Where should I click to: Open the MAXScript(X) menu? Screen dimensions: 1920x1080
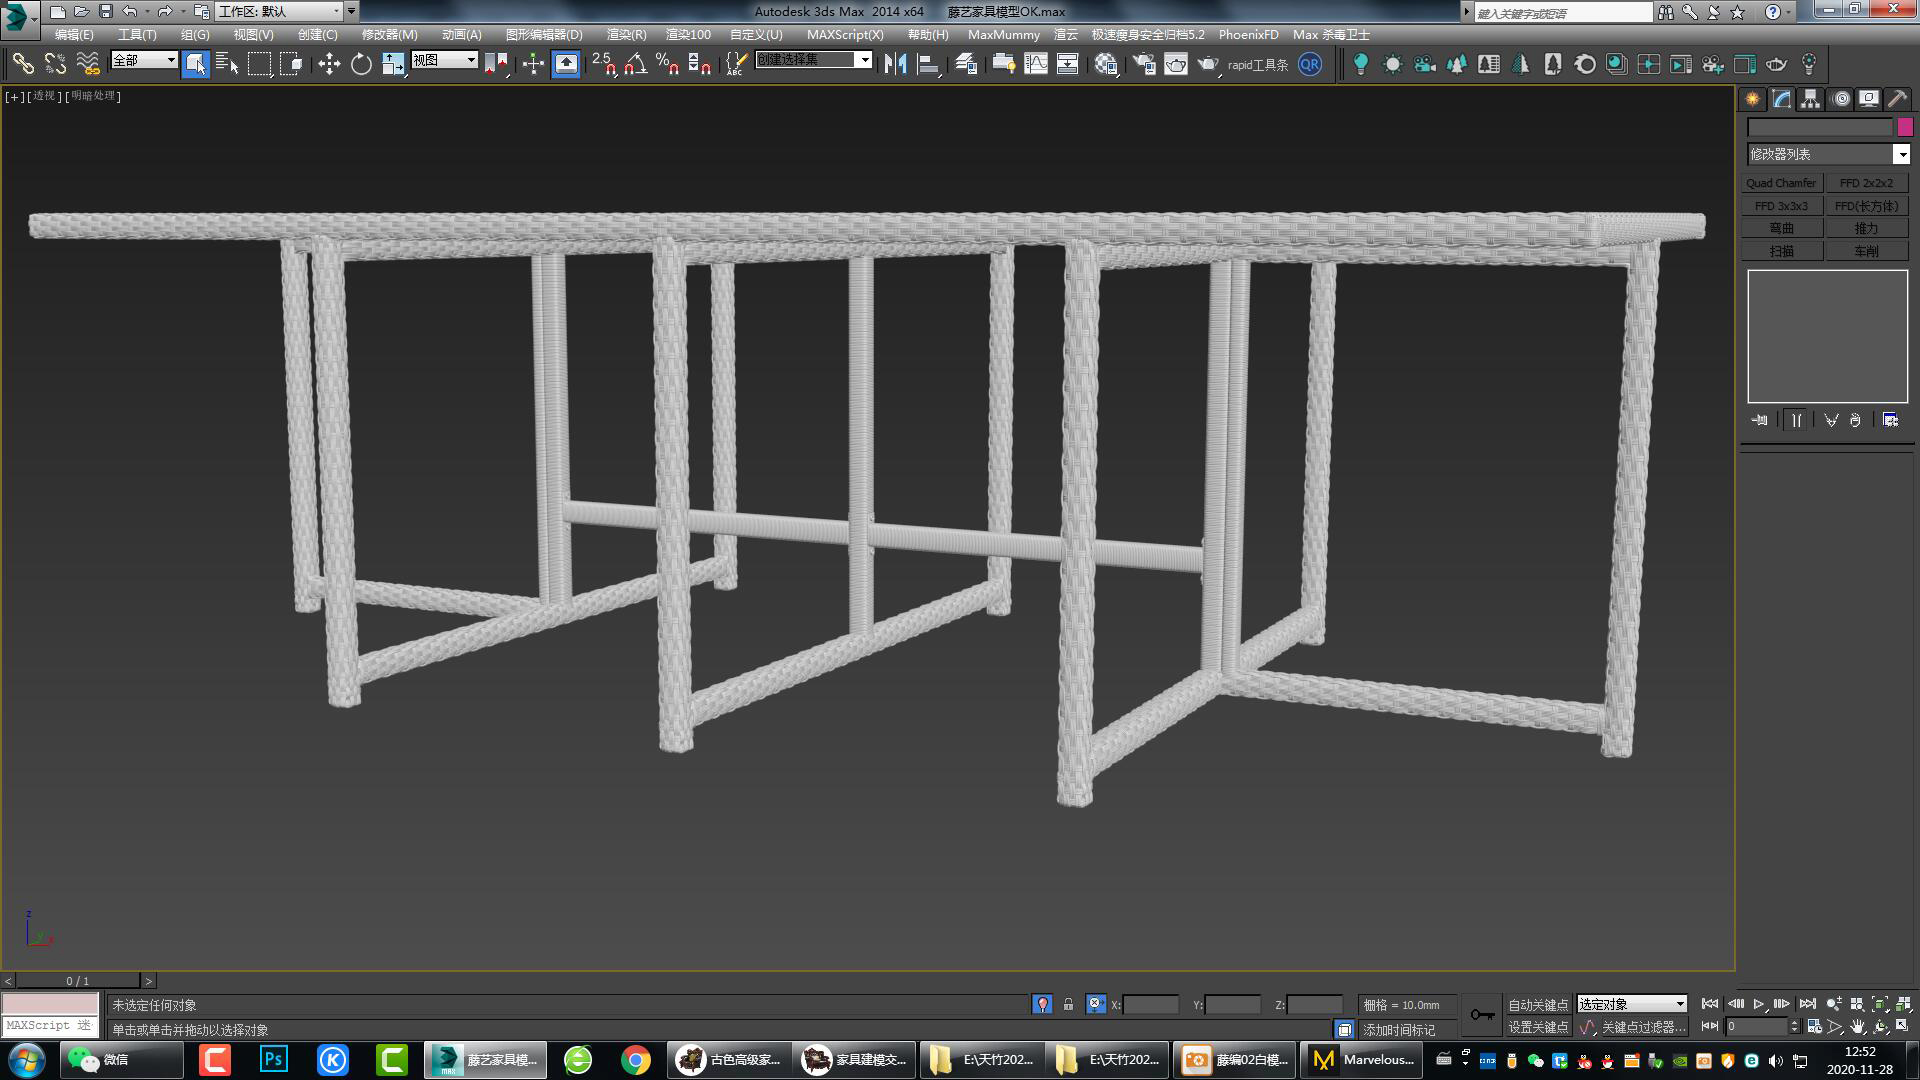pos(847,34)
